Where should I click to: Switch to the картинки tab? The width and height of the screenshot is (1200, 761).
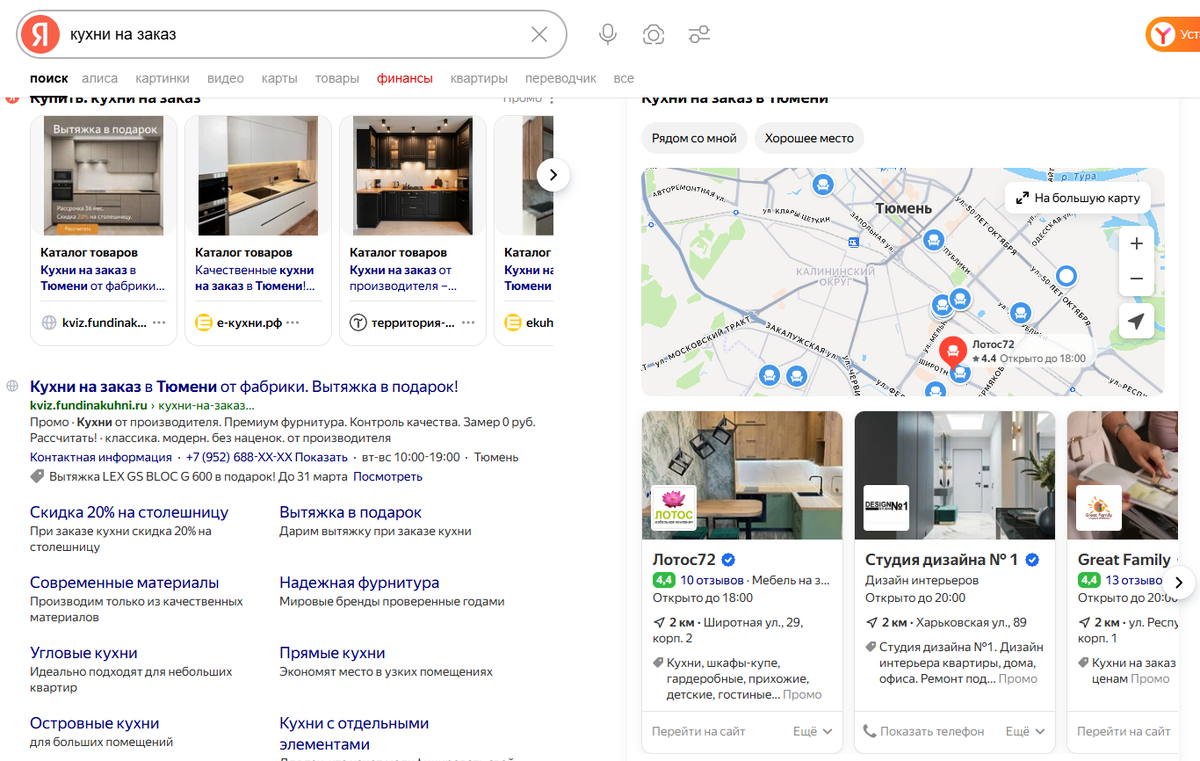click(162, 78)
